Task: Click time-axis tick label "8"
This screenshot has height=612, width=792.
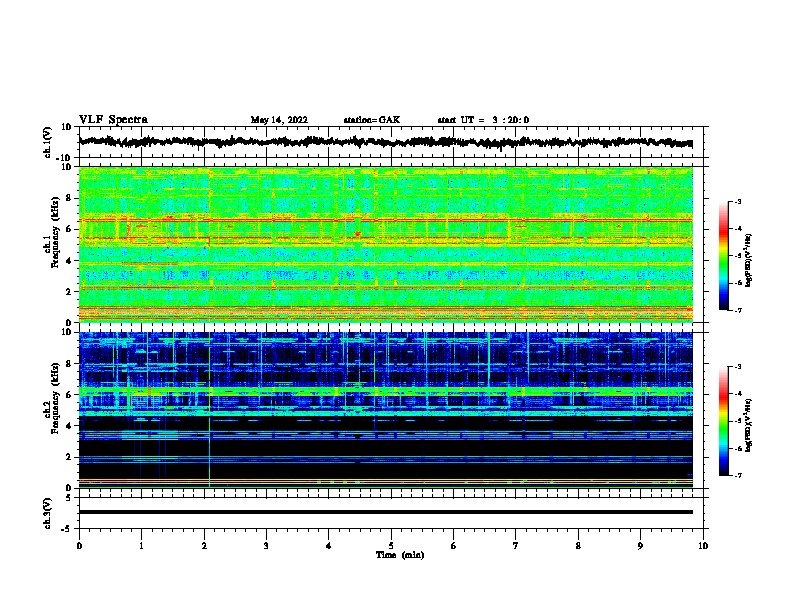Action: [x=578, y=546]
